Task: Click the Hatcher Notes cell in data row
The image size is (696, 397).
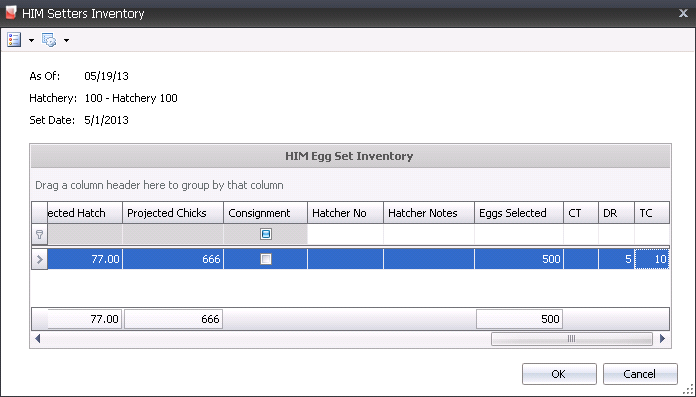Action: coord(429,259)
